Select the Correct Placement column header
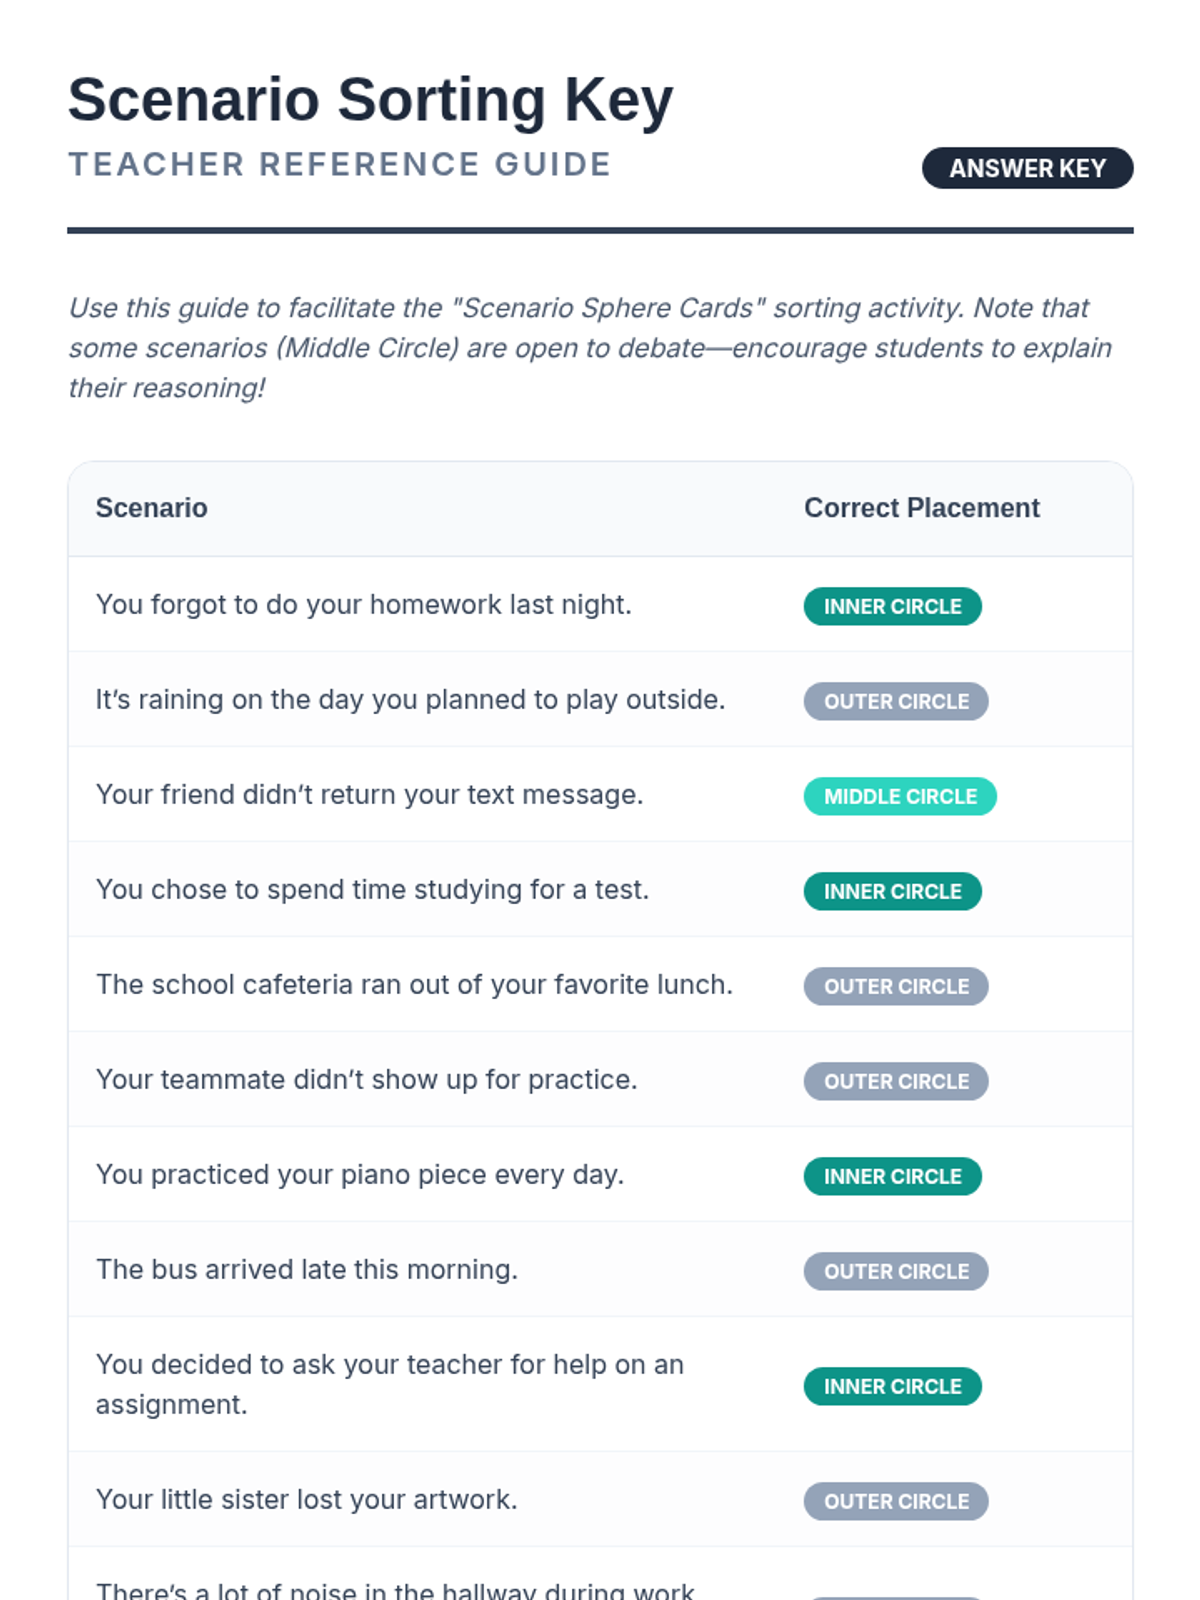The width and height of the screenshot is (1200, 1600). [921, 508]
